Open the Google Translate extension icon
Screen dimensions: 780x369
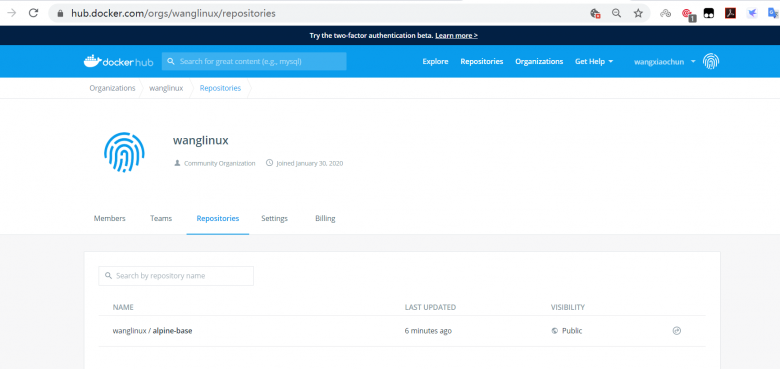[774, 13]
